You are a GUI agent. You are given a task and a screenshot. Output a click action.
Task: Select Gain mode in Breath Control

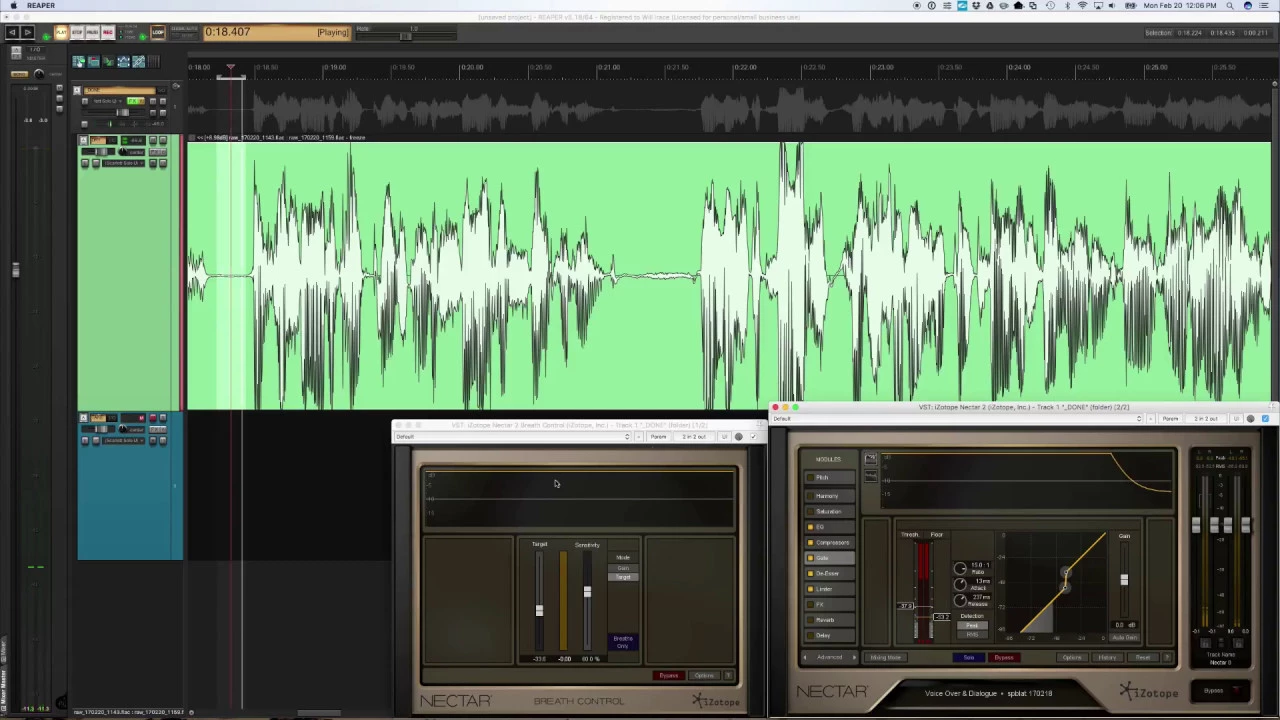pos(623,568)
